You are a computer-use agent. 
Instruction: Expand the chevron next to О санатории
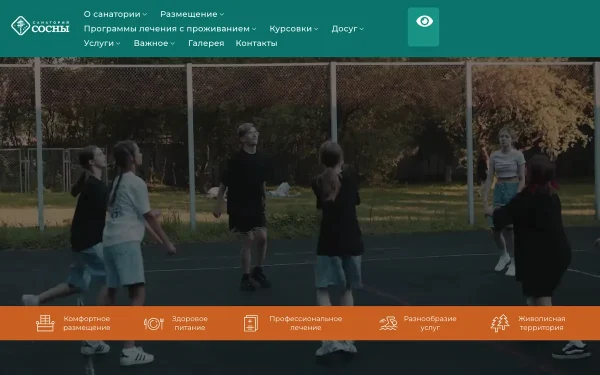[145, 15]
